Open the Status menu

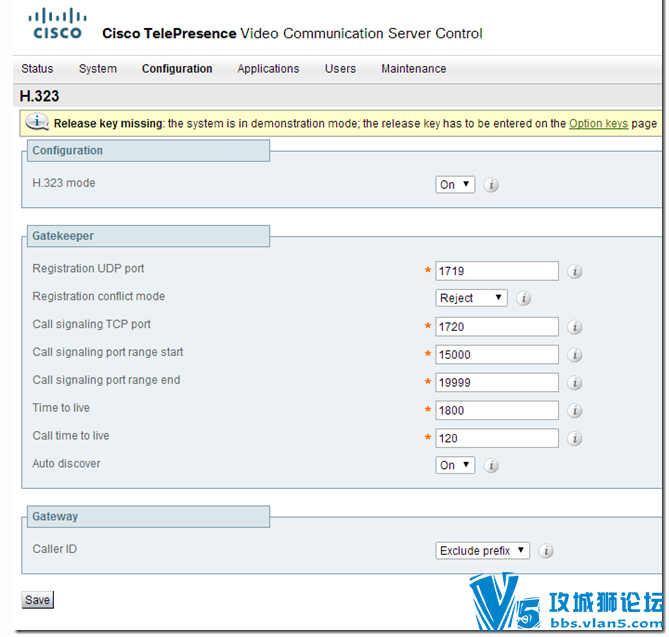(x=37, y=69)
